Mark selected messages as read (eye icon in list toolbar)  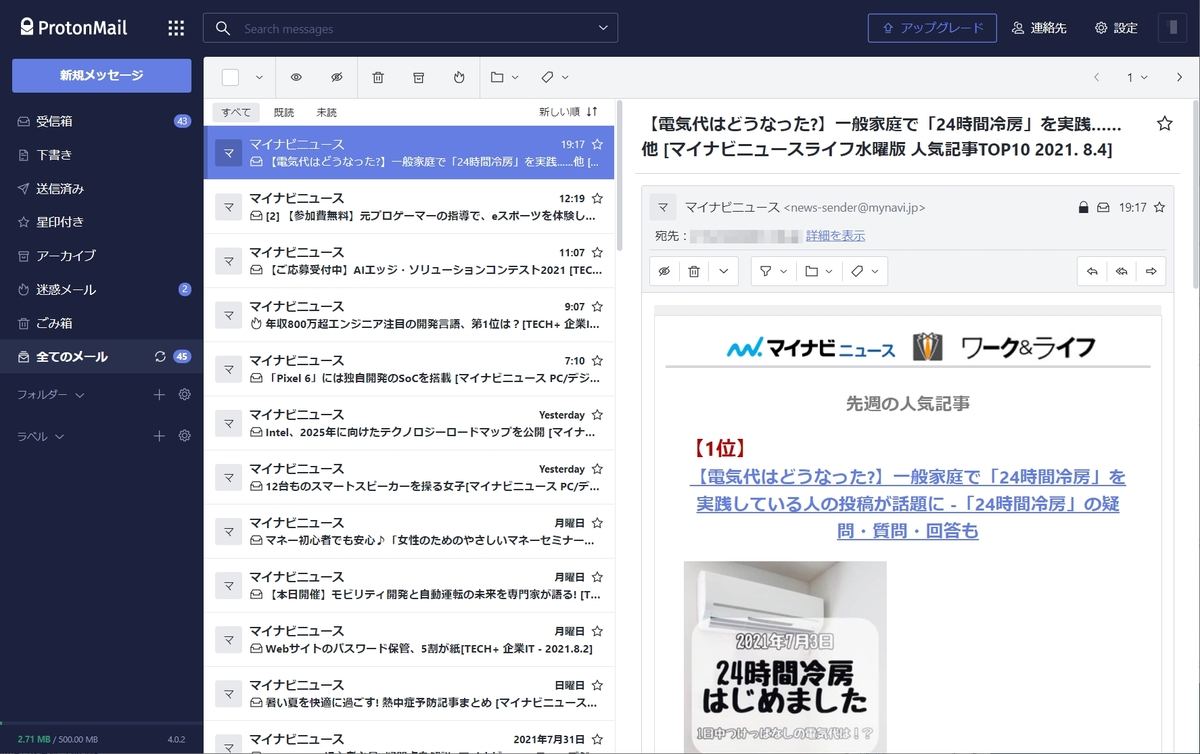click(x=296, y=77)
